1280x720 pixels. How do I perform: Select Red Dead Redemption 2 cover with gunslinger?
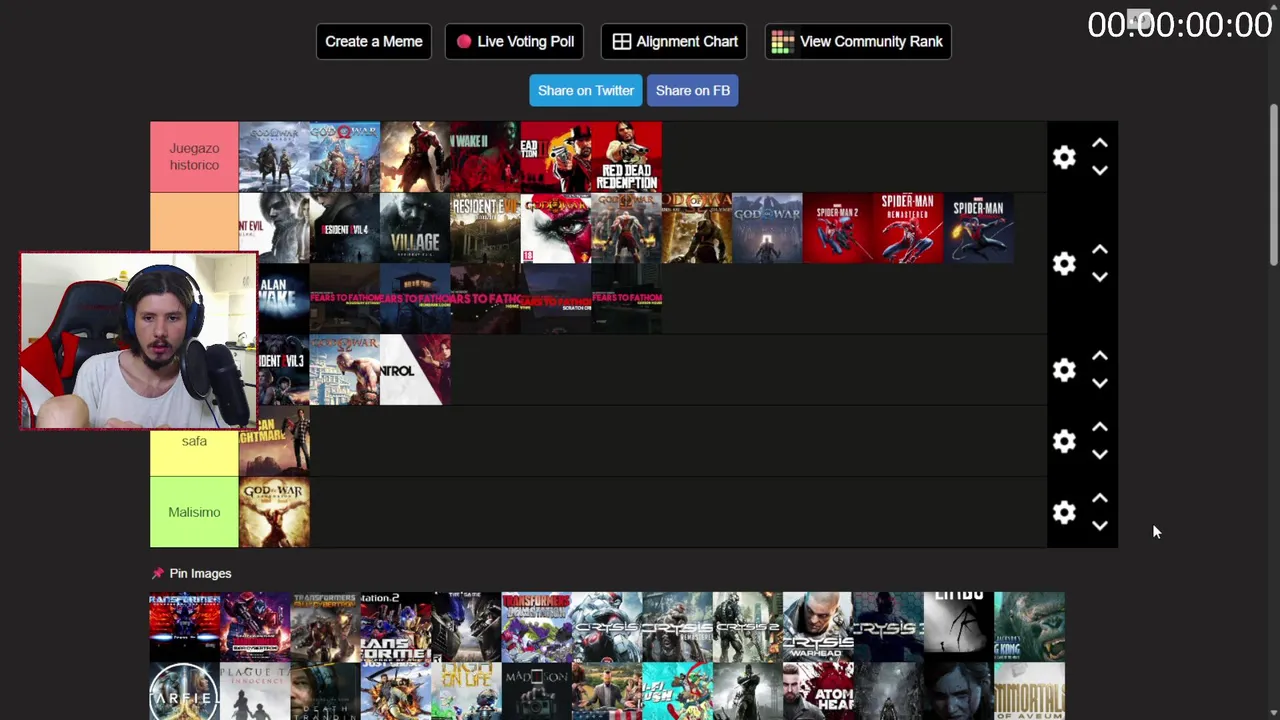click(x=555, y=157)
